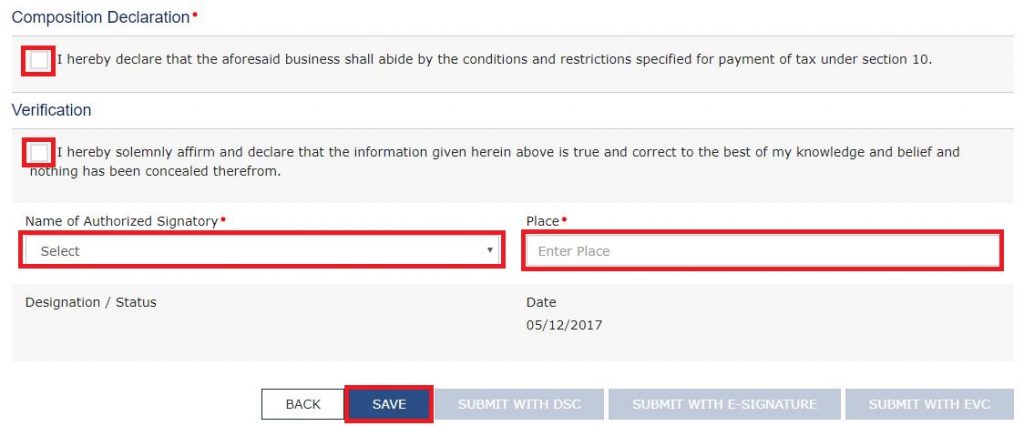Click the Date label

click(541, 302)
